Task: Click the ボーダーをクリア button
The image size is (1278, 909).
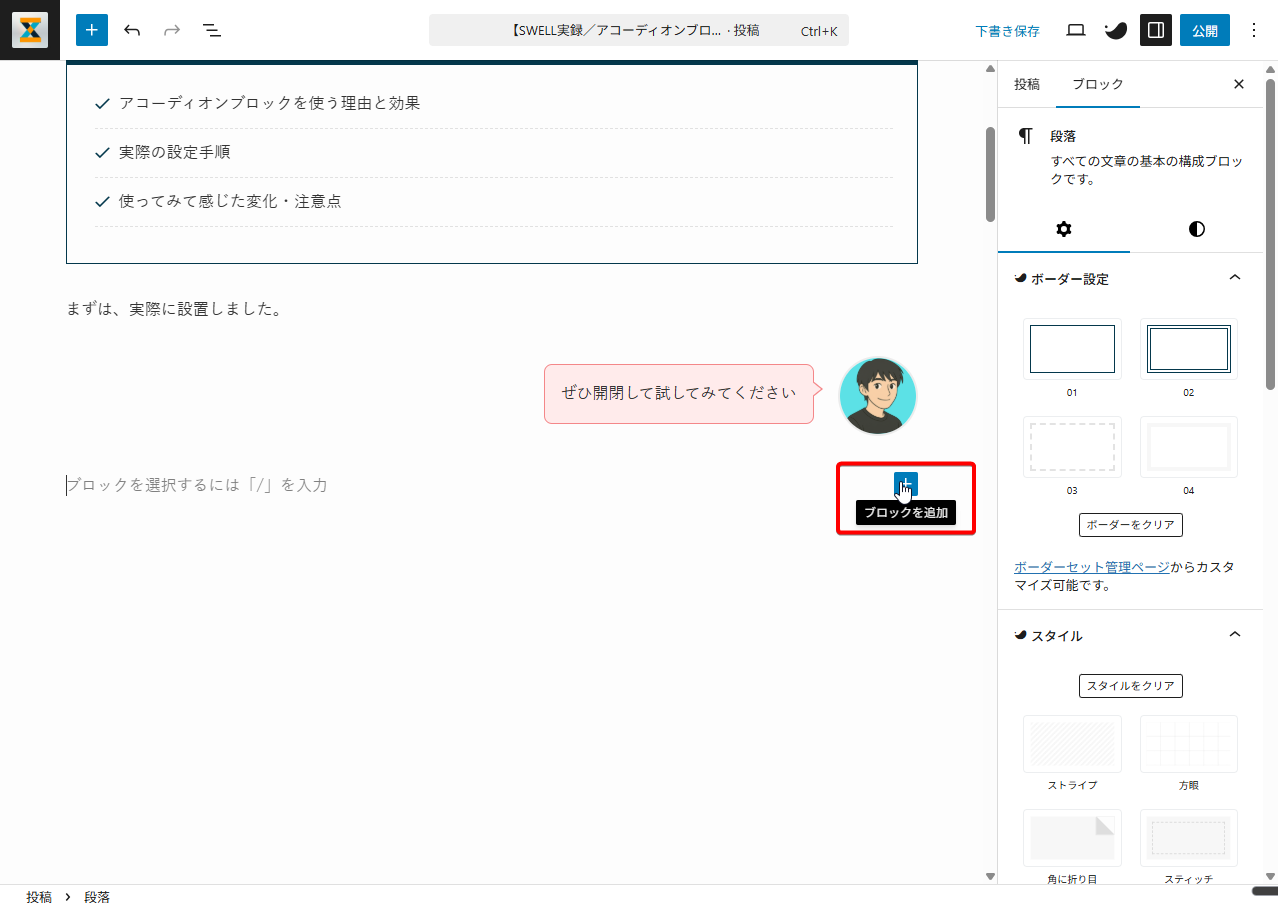Action: tap(1130, 525)
